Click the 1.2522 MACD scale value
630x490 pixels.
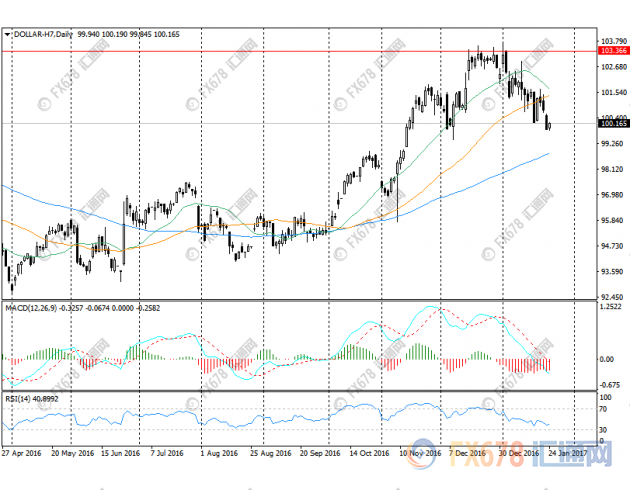coord(611,308)
